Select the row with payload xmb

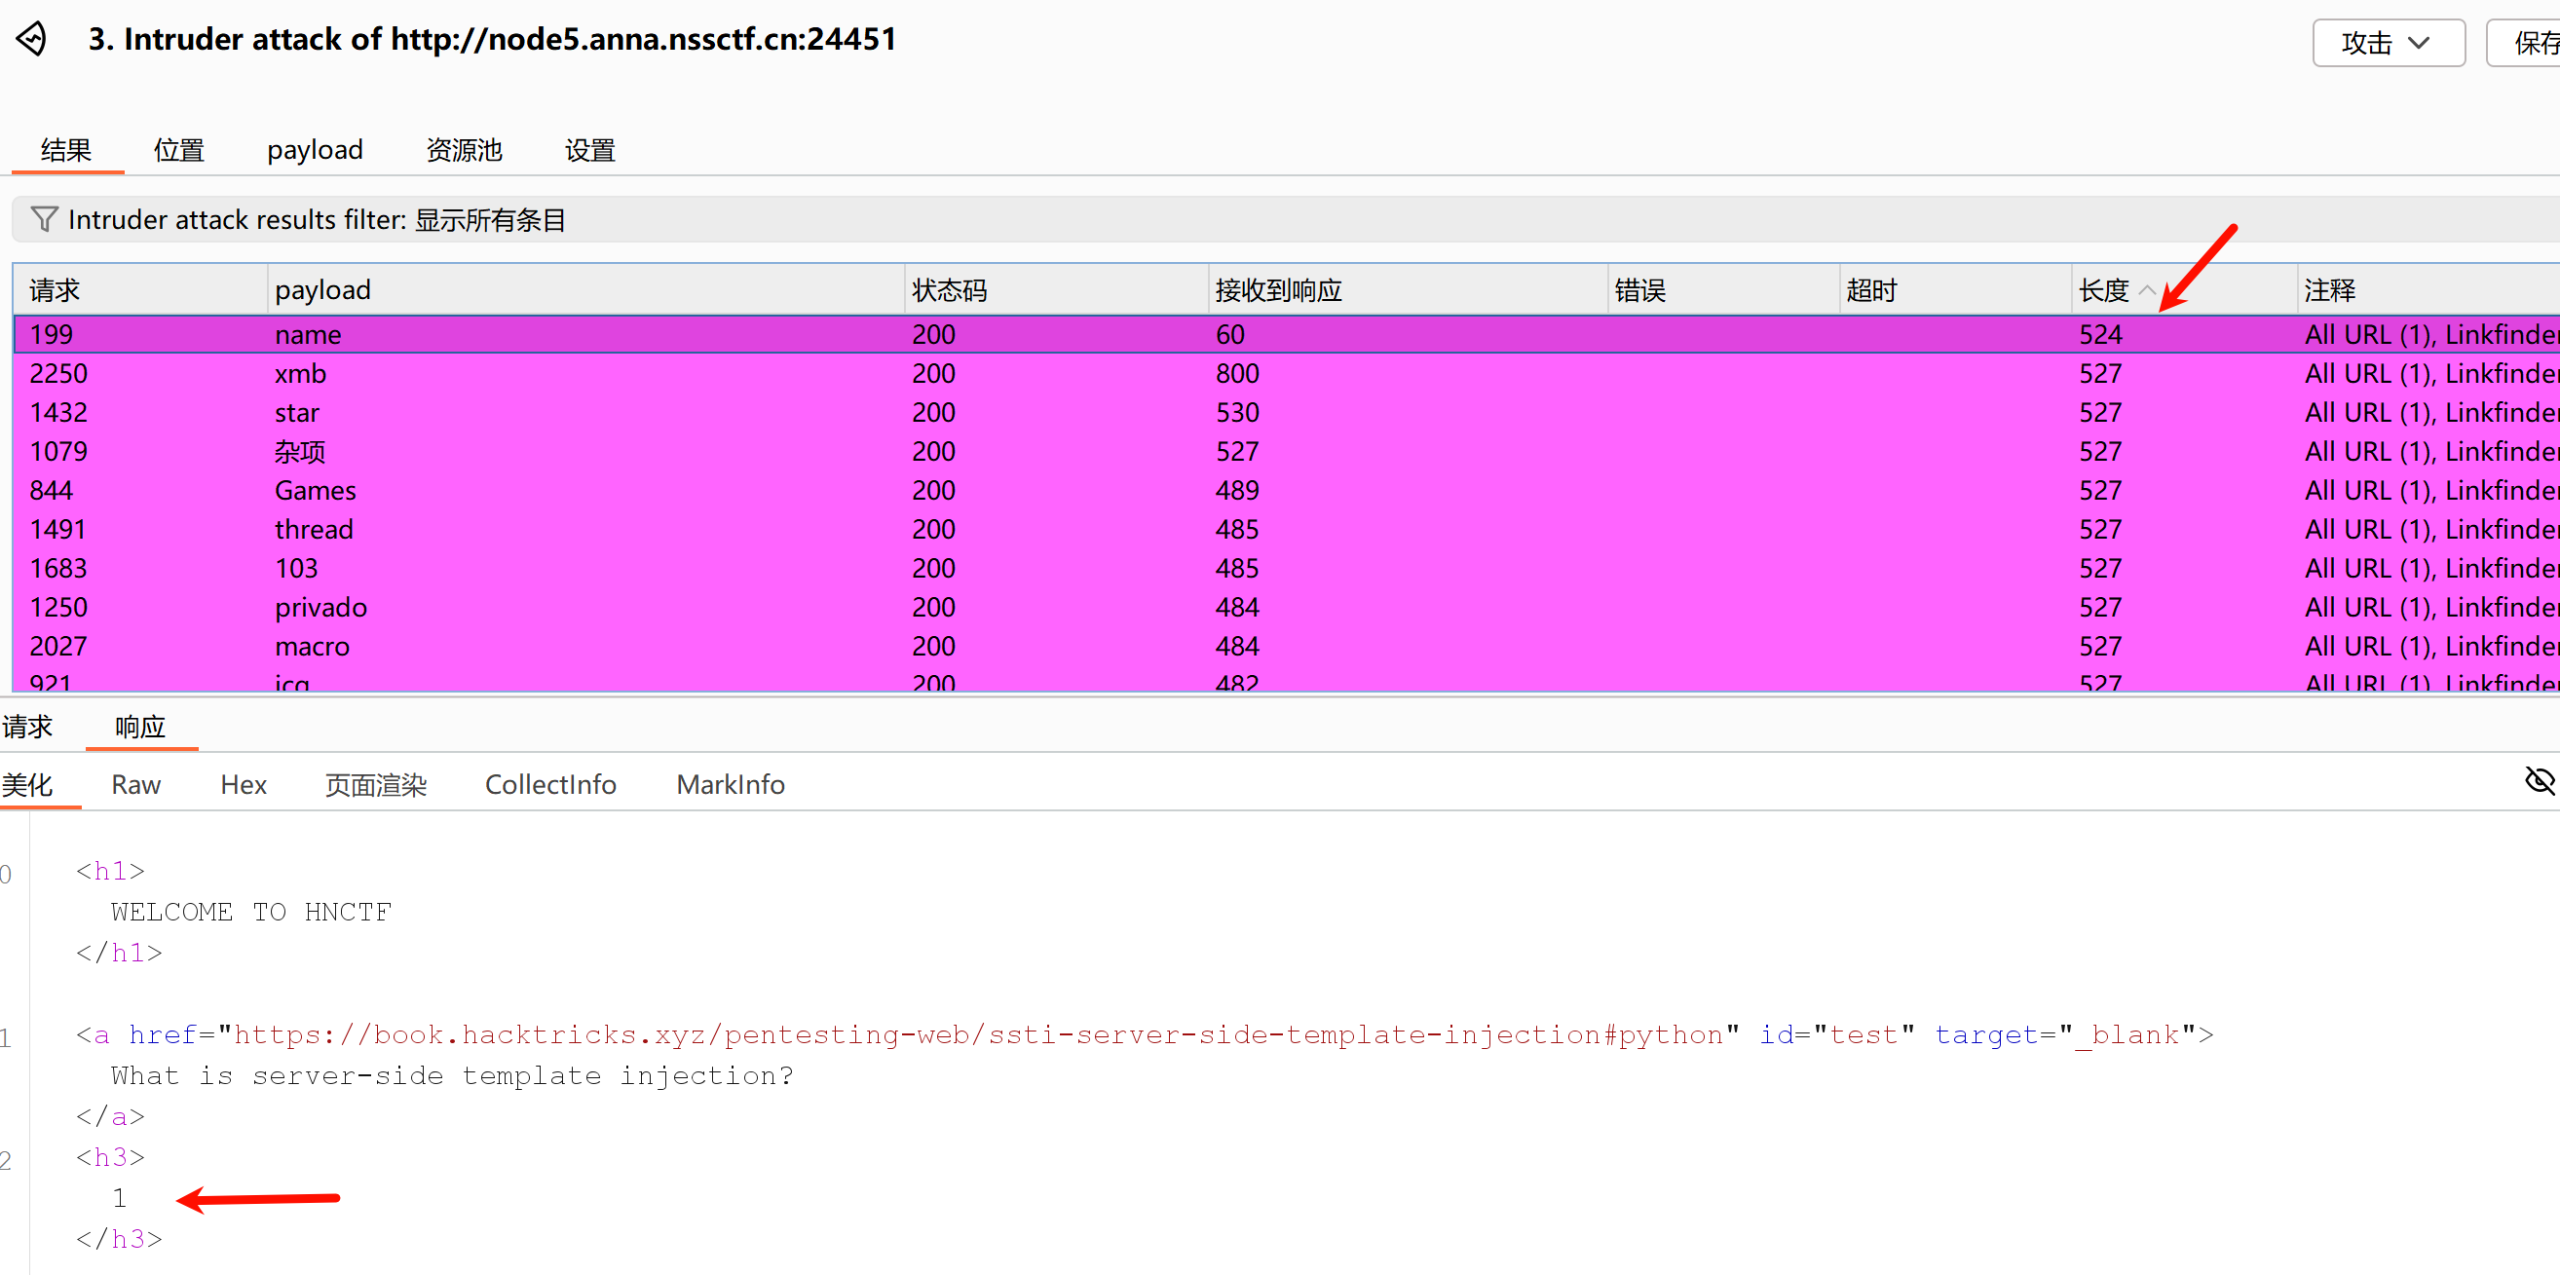coord(300,373)
